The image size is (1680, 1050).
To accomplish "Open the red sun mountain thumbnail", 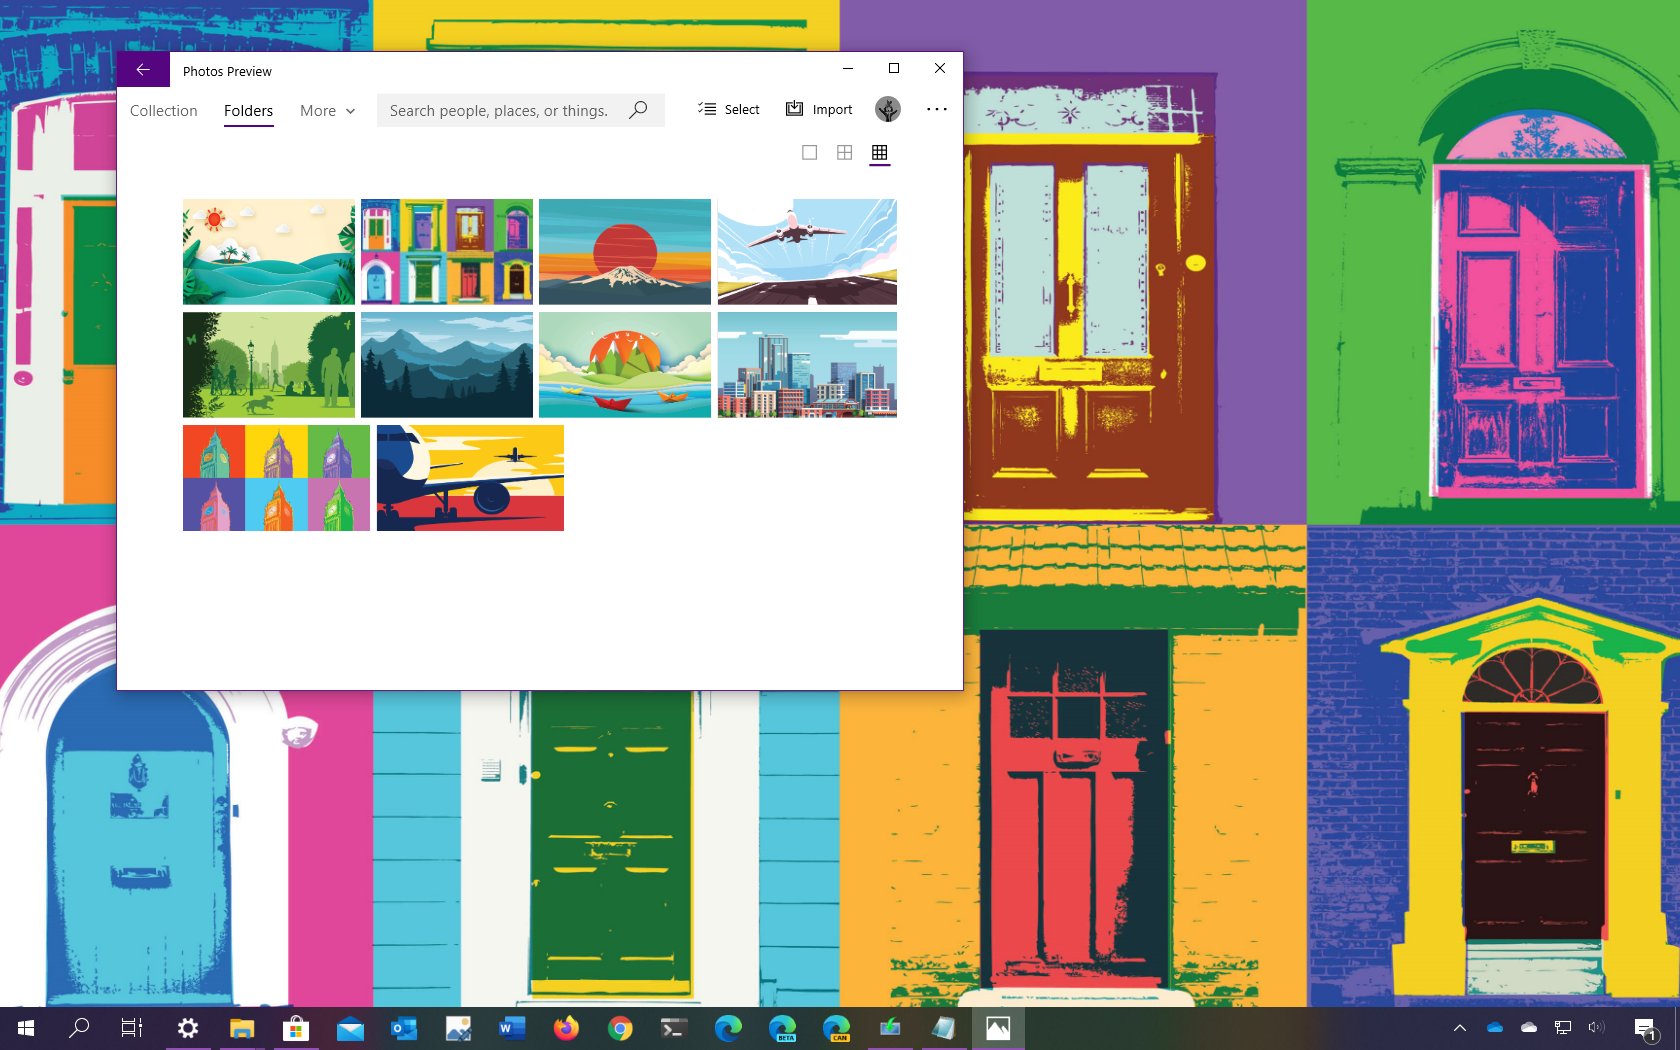I will [624, 252].
